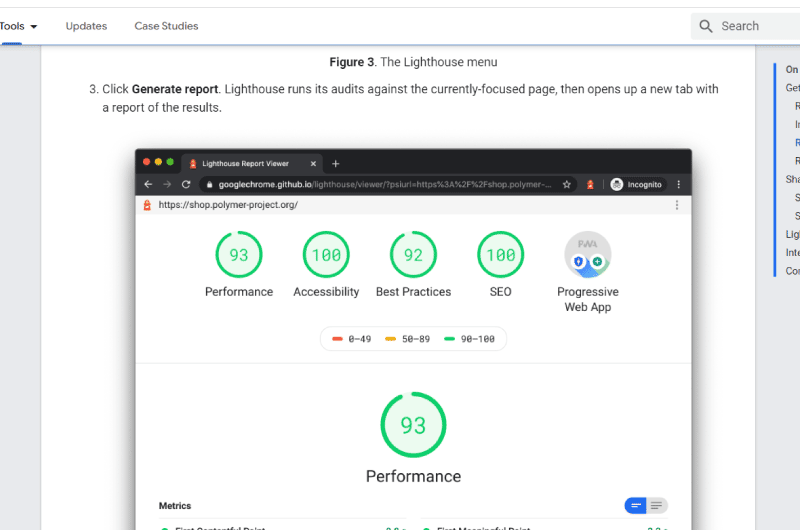This screenshot has height=530, width=800.
Task: Open the Chrome three-dot menu
Action: point(679,185)
